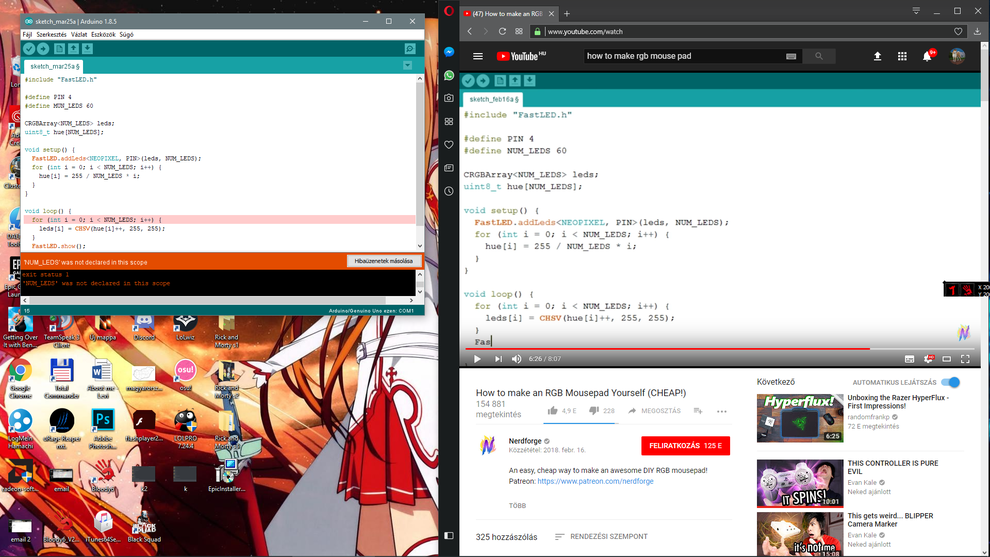Click the Opera menu logo
The image size is (990, 557).
pyautogui.click(x=449, y=11)
